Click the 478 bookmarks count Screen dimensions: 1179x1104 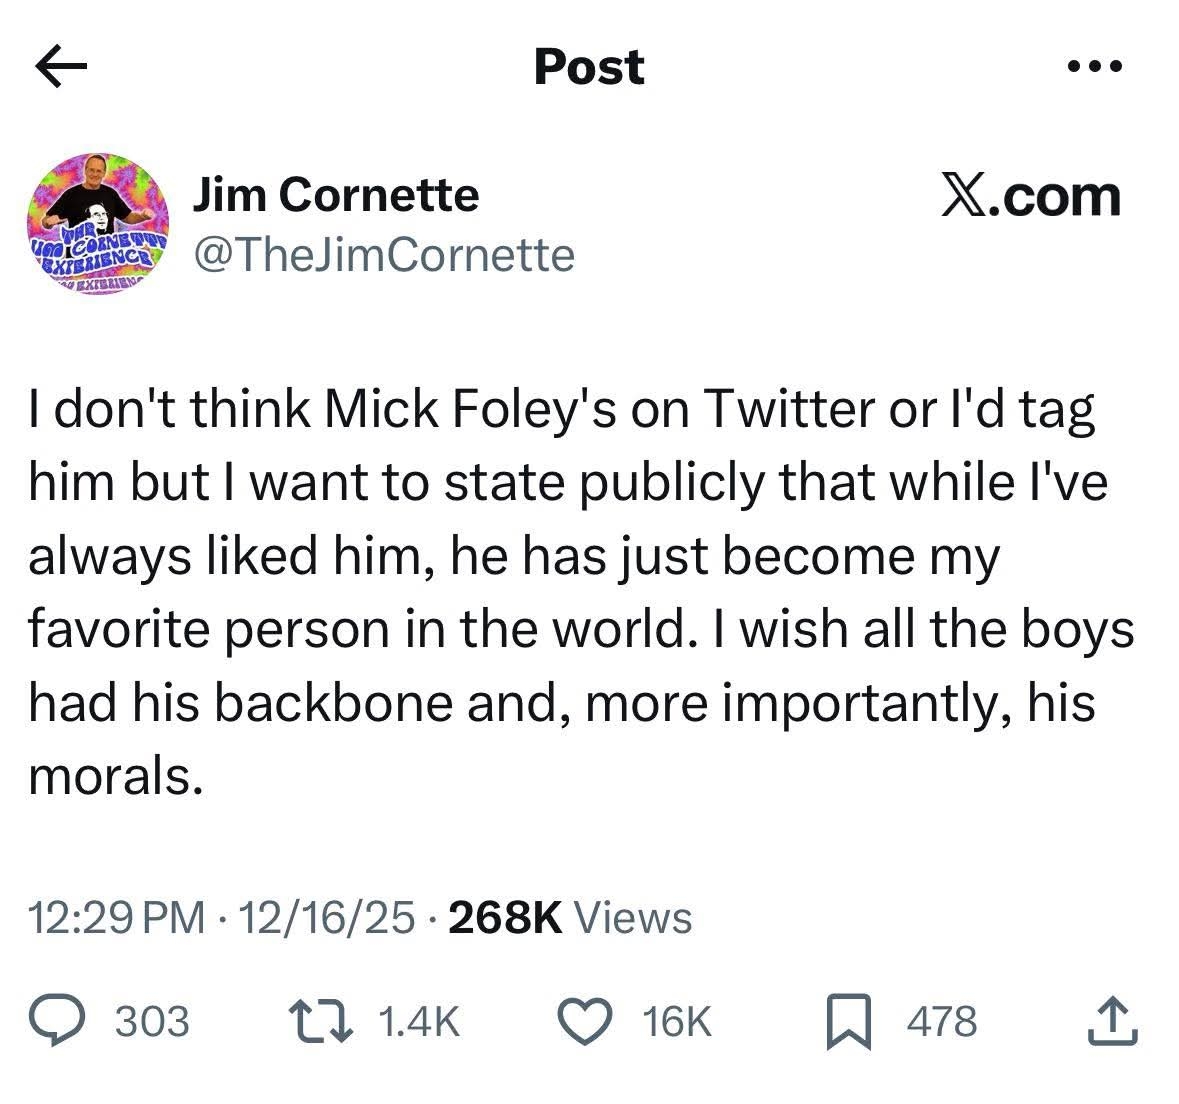pyautogui.click(x=941, y=1022)
